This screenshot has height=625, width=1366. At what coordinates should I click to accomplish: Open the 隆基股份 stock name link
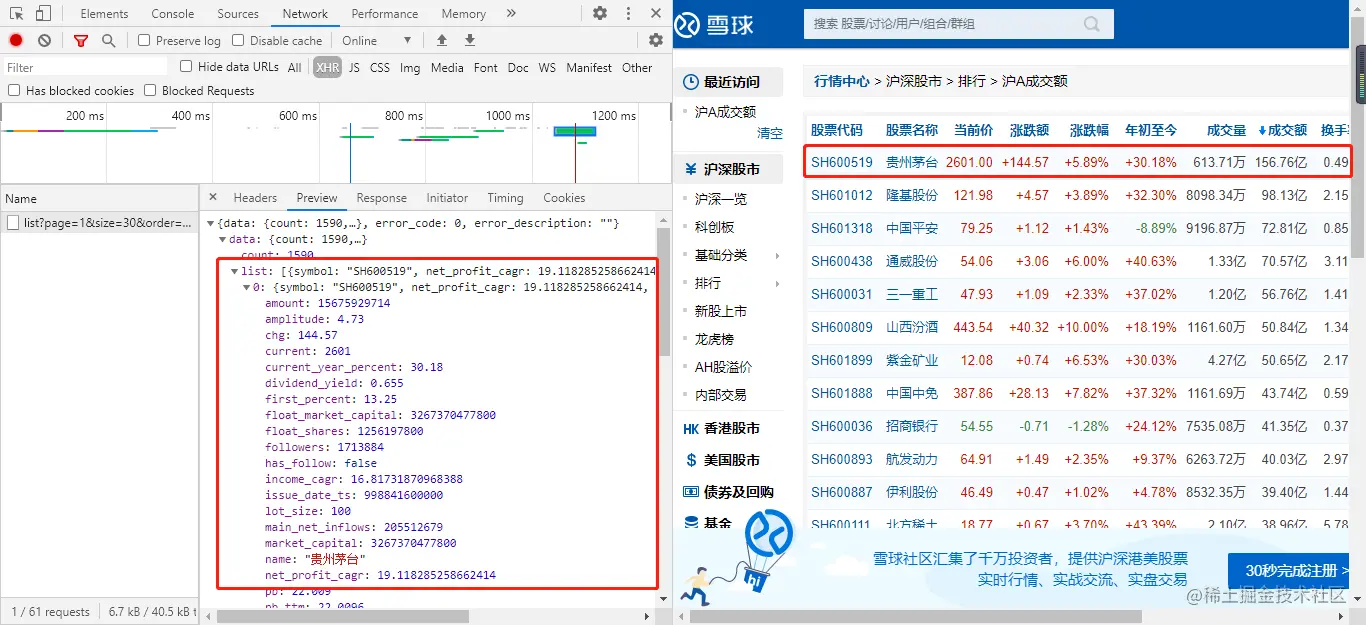912,195
